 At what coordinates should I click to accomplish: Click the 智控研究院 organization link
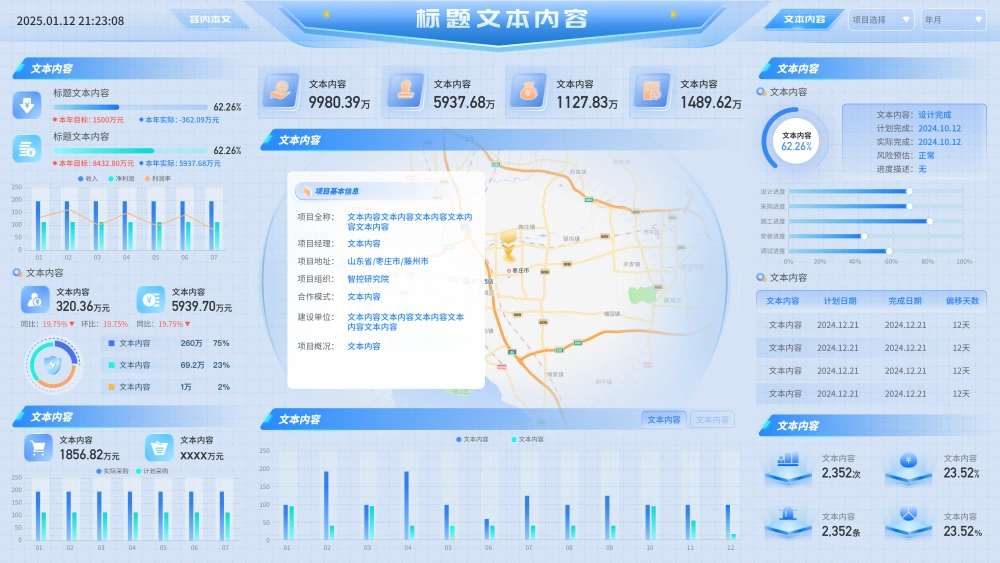coord(368,279)
